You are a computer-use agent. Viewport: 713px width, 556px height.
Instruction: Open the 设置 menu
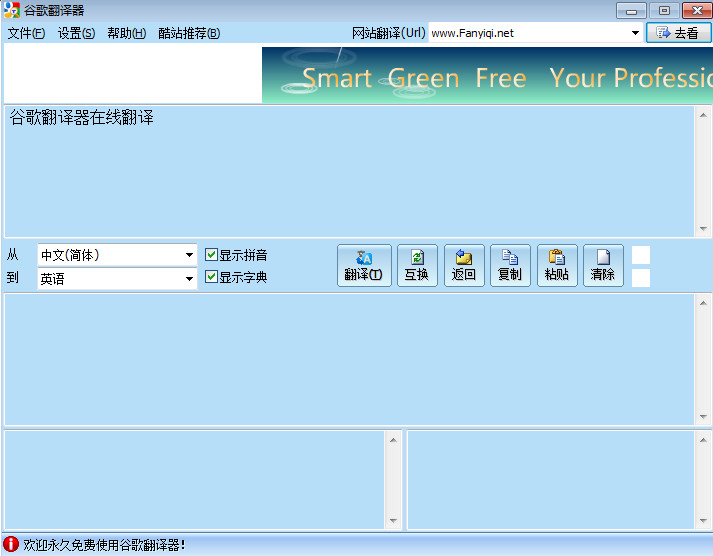[76, 33]
